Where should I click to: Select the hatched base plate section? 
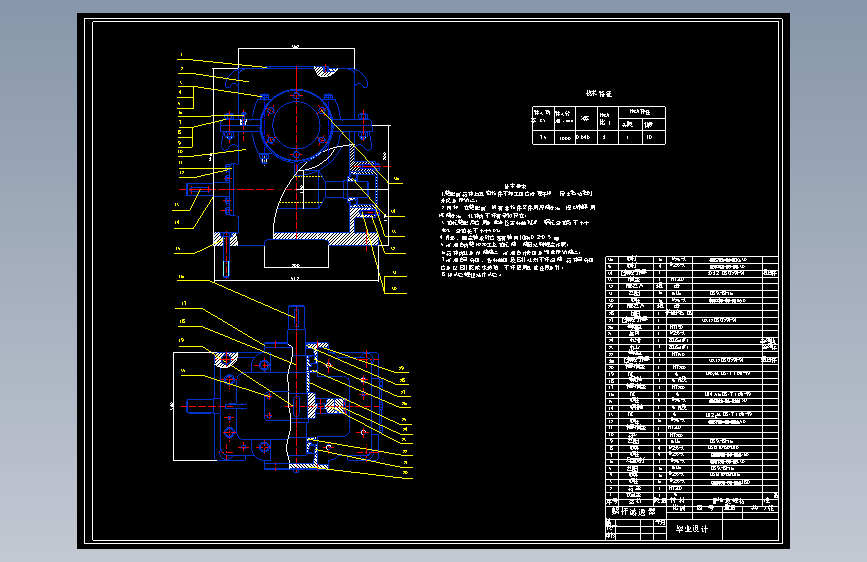point(327,238)
